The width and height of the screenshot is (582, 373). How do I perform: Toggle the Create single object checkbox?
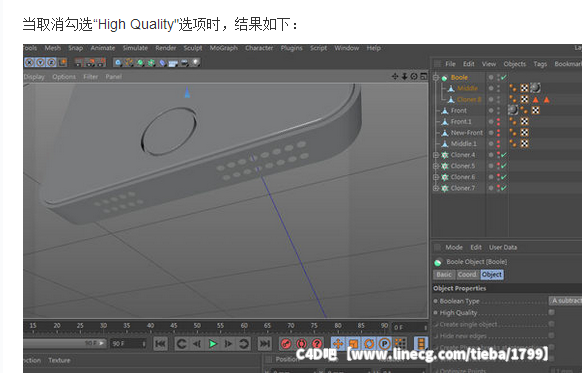click(552, 324)
